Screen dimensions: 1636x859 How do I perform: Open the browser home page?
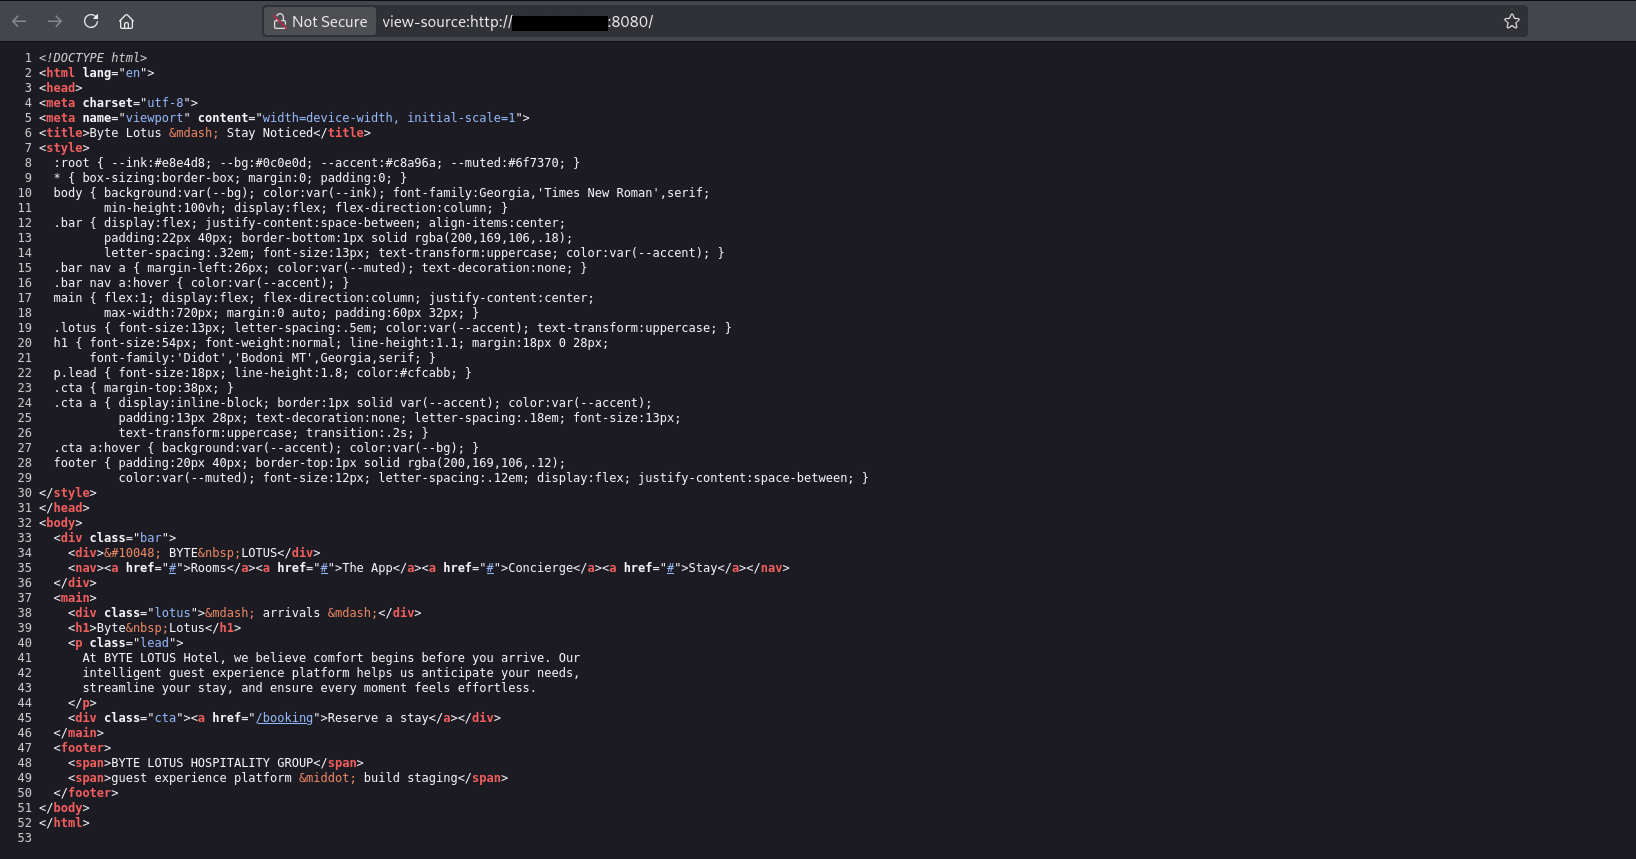[126, 21]
